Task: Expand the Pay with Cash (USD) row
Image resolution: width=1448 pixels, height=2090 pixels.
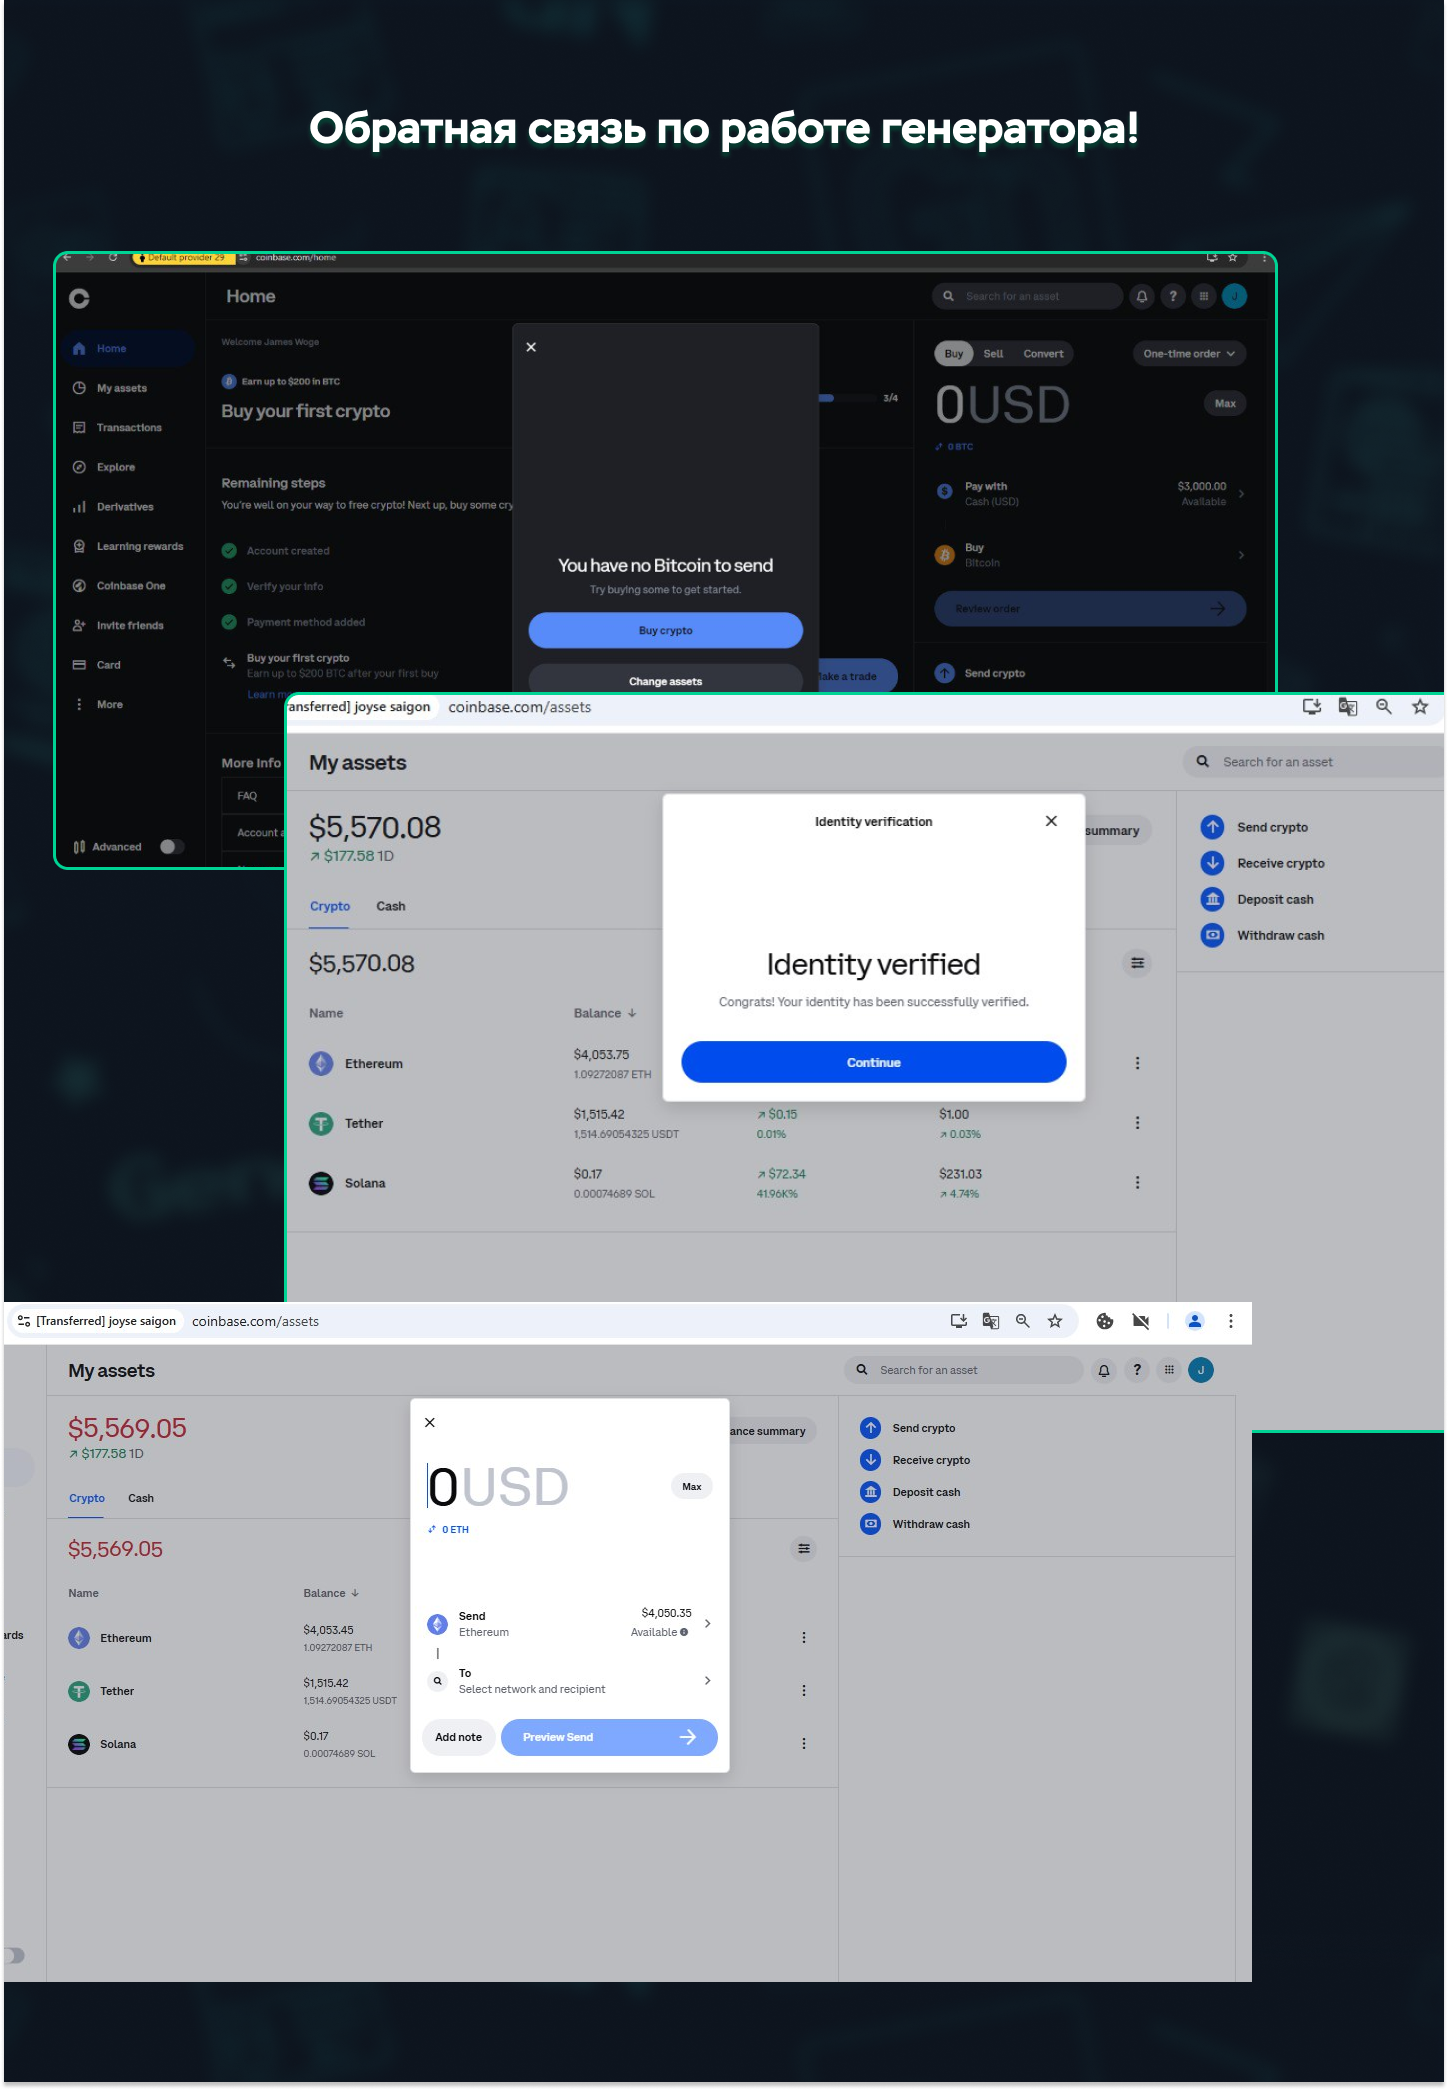Action: (1090, 494)
